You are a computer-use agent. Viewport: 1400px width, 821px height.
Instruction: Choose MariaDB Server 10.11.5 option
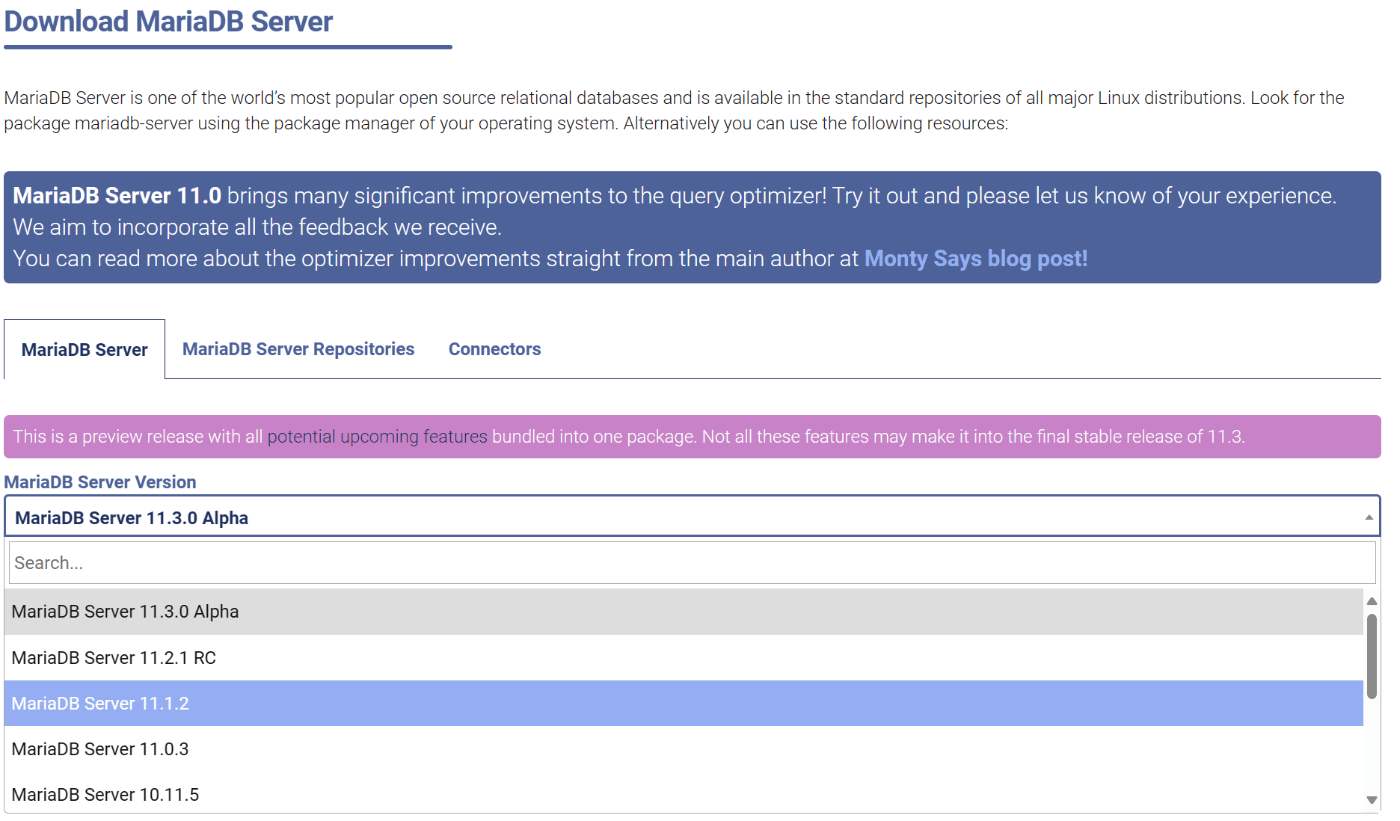[x=684, y=795]
